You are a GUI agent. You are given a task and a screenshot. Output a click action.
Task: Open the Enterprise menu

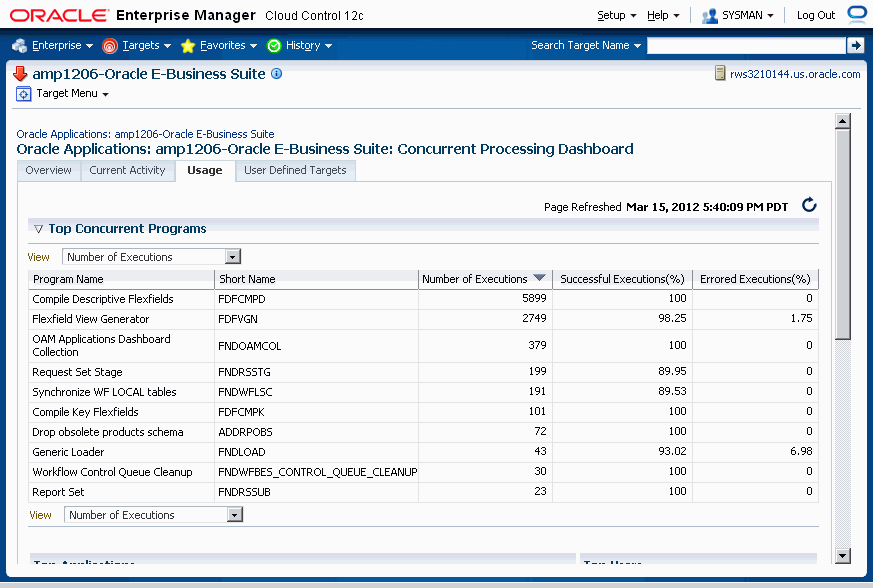point(62,46)
